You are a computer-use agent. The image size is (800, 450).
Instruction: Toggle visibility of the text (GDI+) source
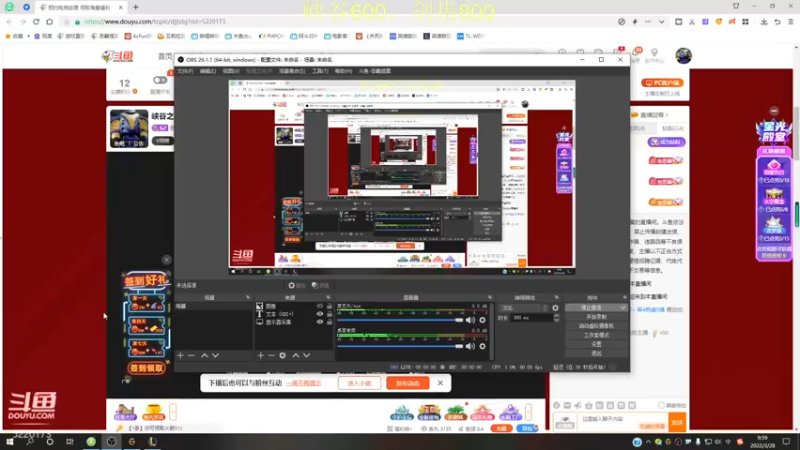coord(320,314)
